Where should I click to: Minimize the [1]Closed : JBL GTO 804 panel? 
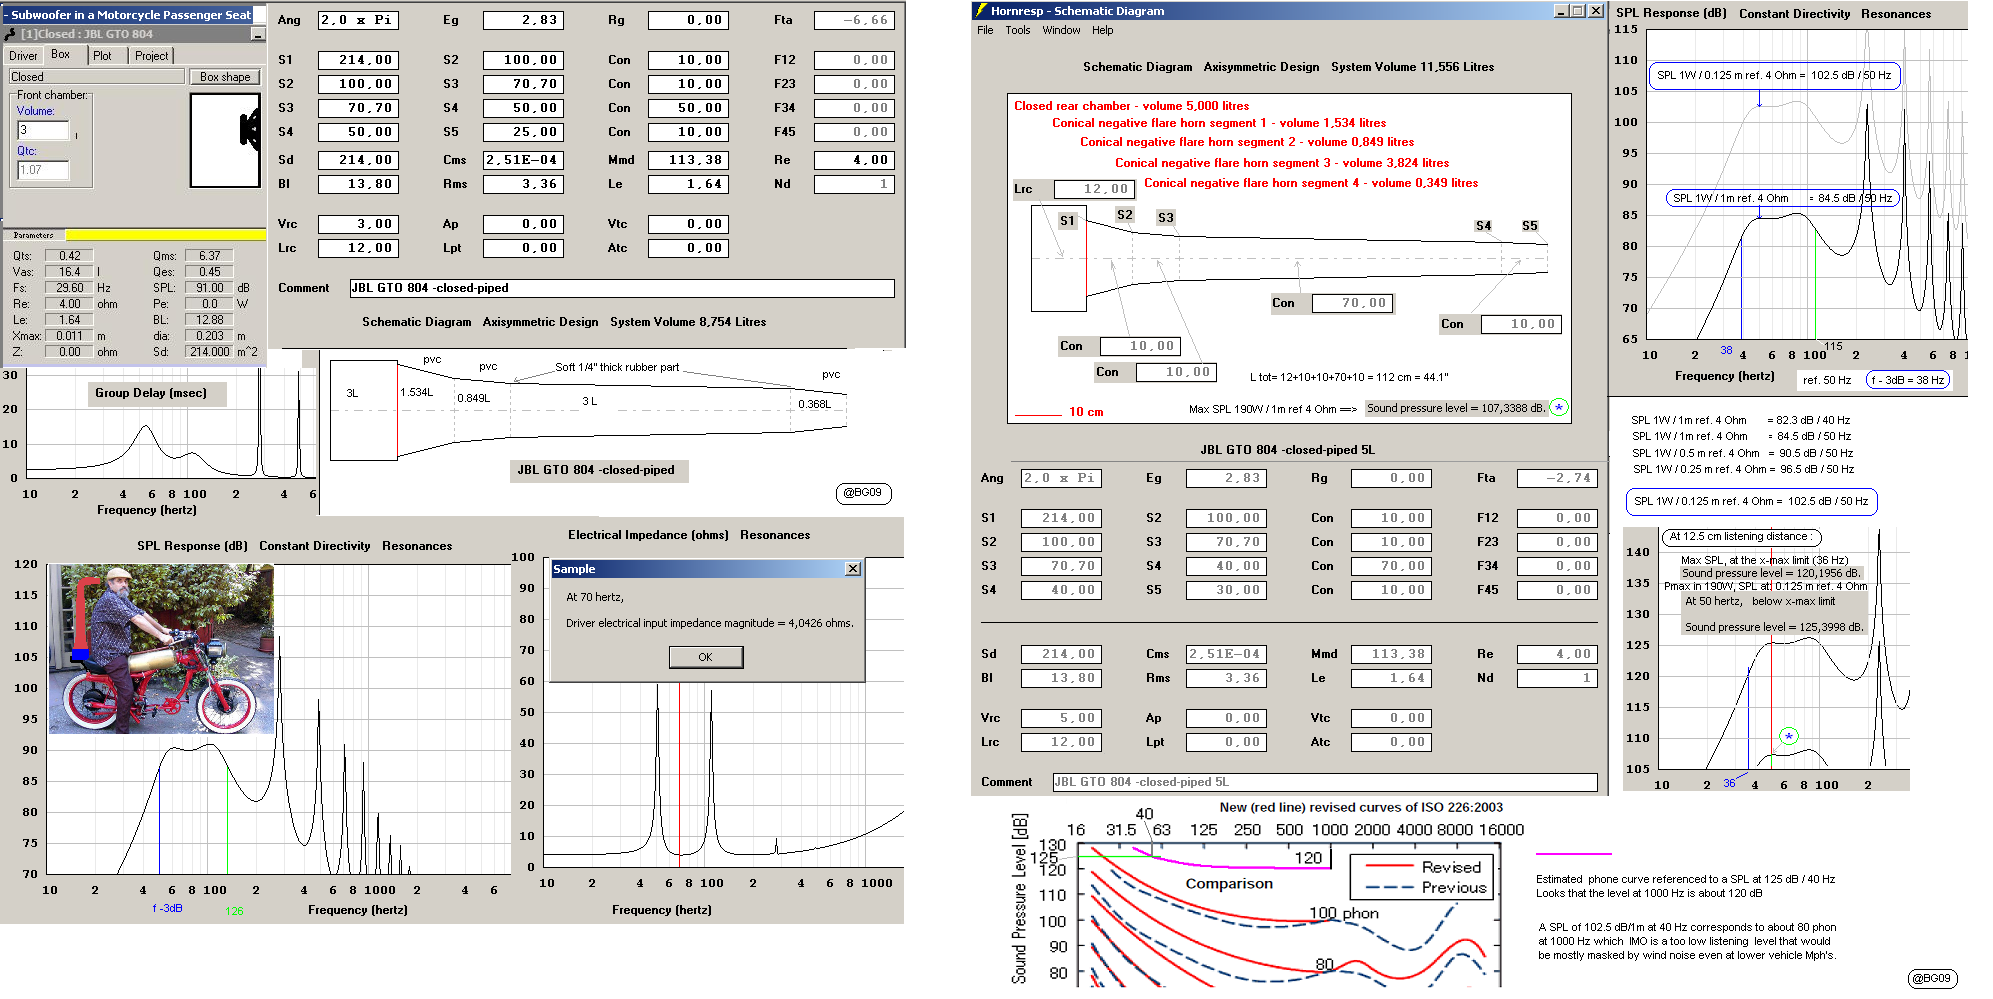tap(257, 34)
